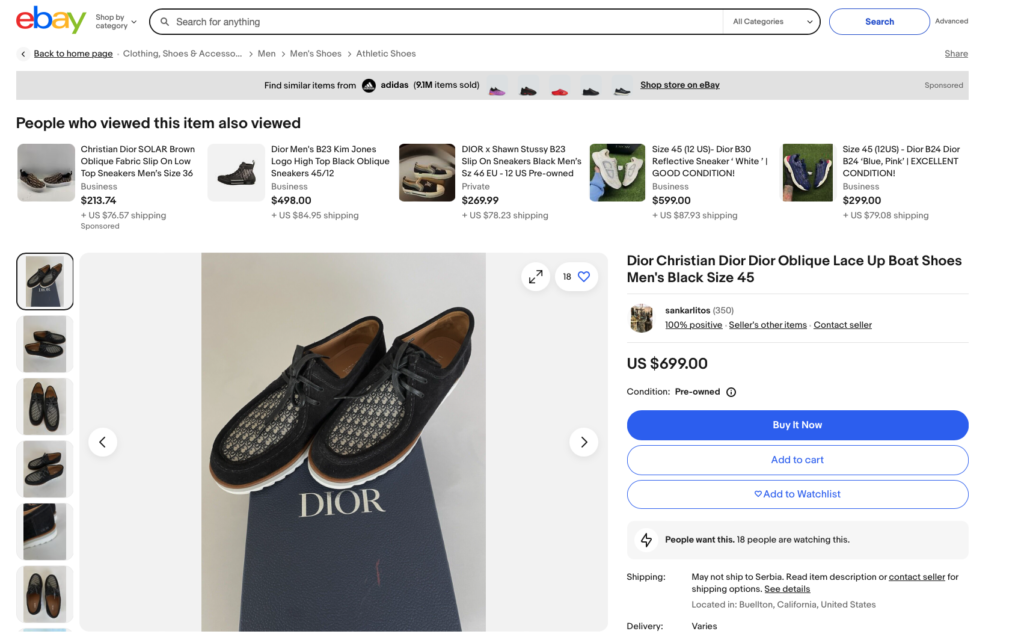Click the magnifying glass search icon

[163, 22]
